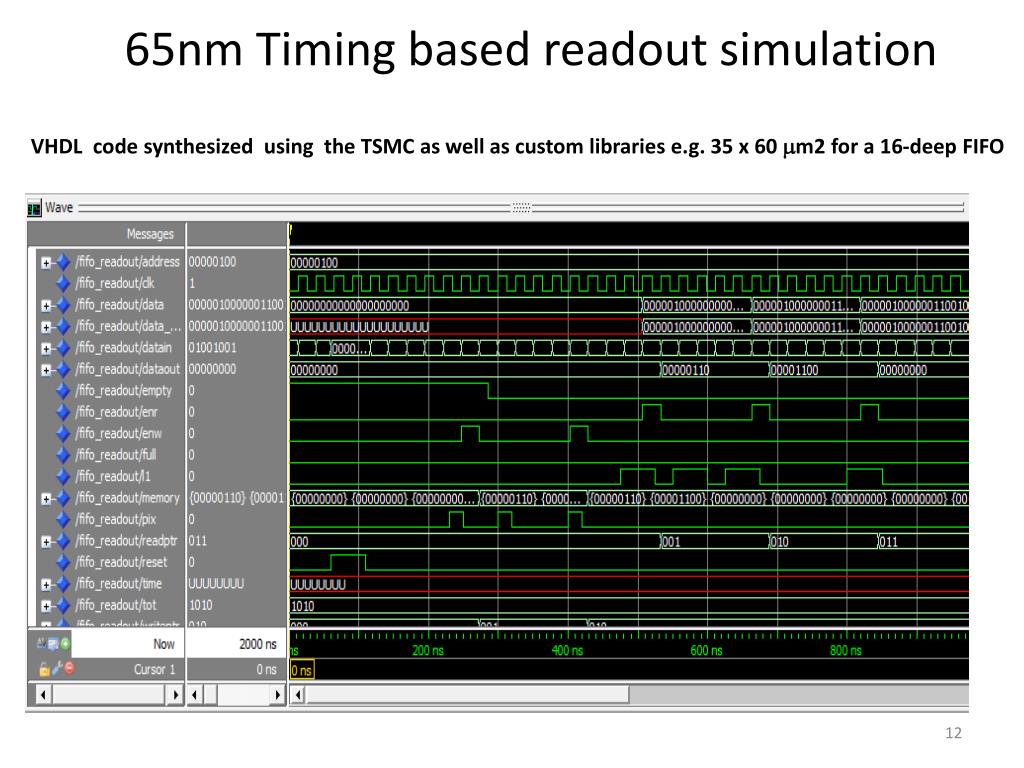This screenshot has width=1024, height=768.
Task: Click the Wave title bar grip handle
Action: (521, 208)
